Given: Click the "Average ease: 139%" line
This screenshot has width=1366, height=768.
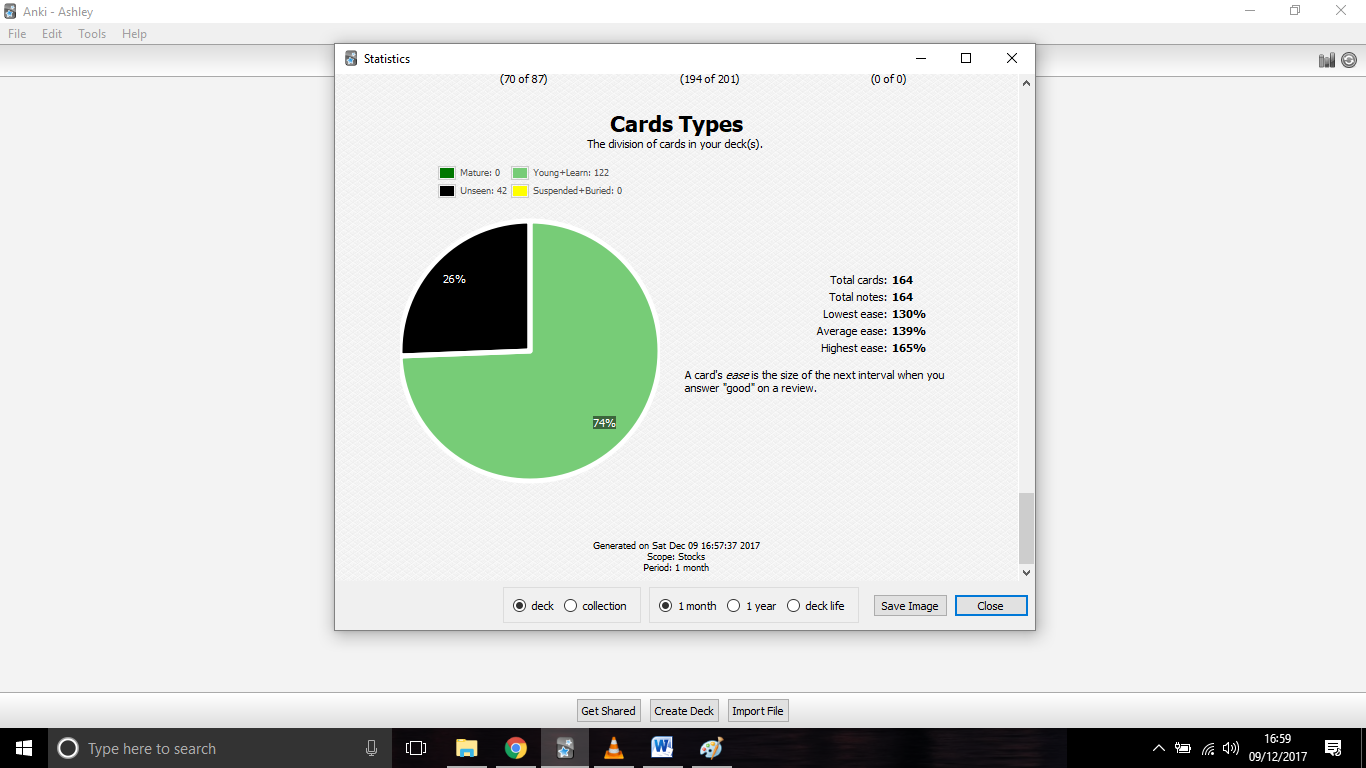Looking at the screenshot, I should (x=871, y=331).
